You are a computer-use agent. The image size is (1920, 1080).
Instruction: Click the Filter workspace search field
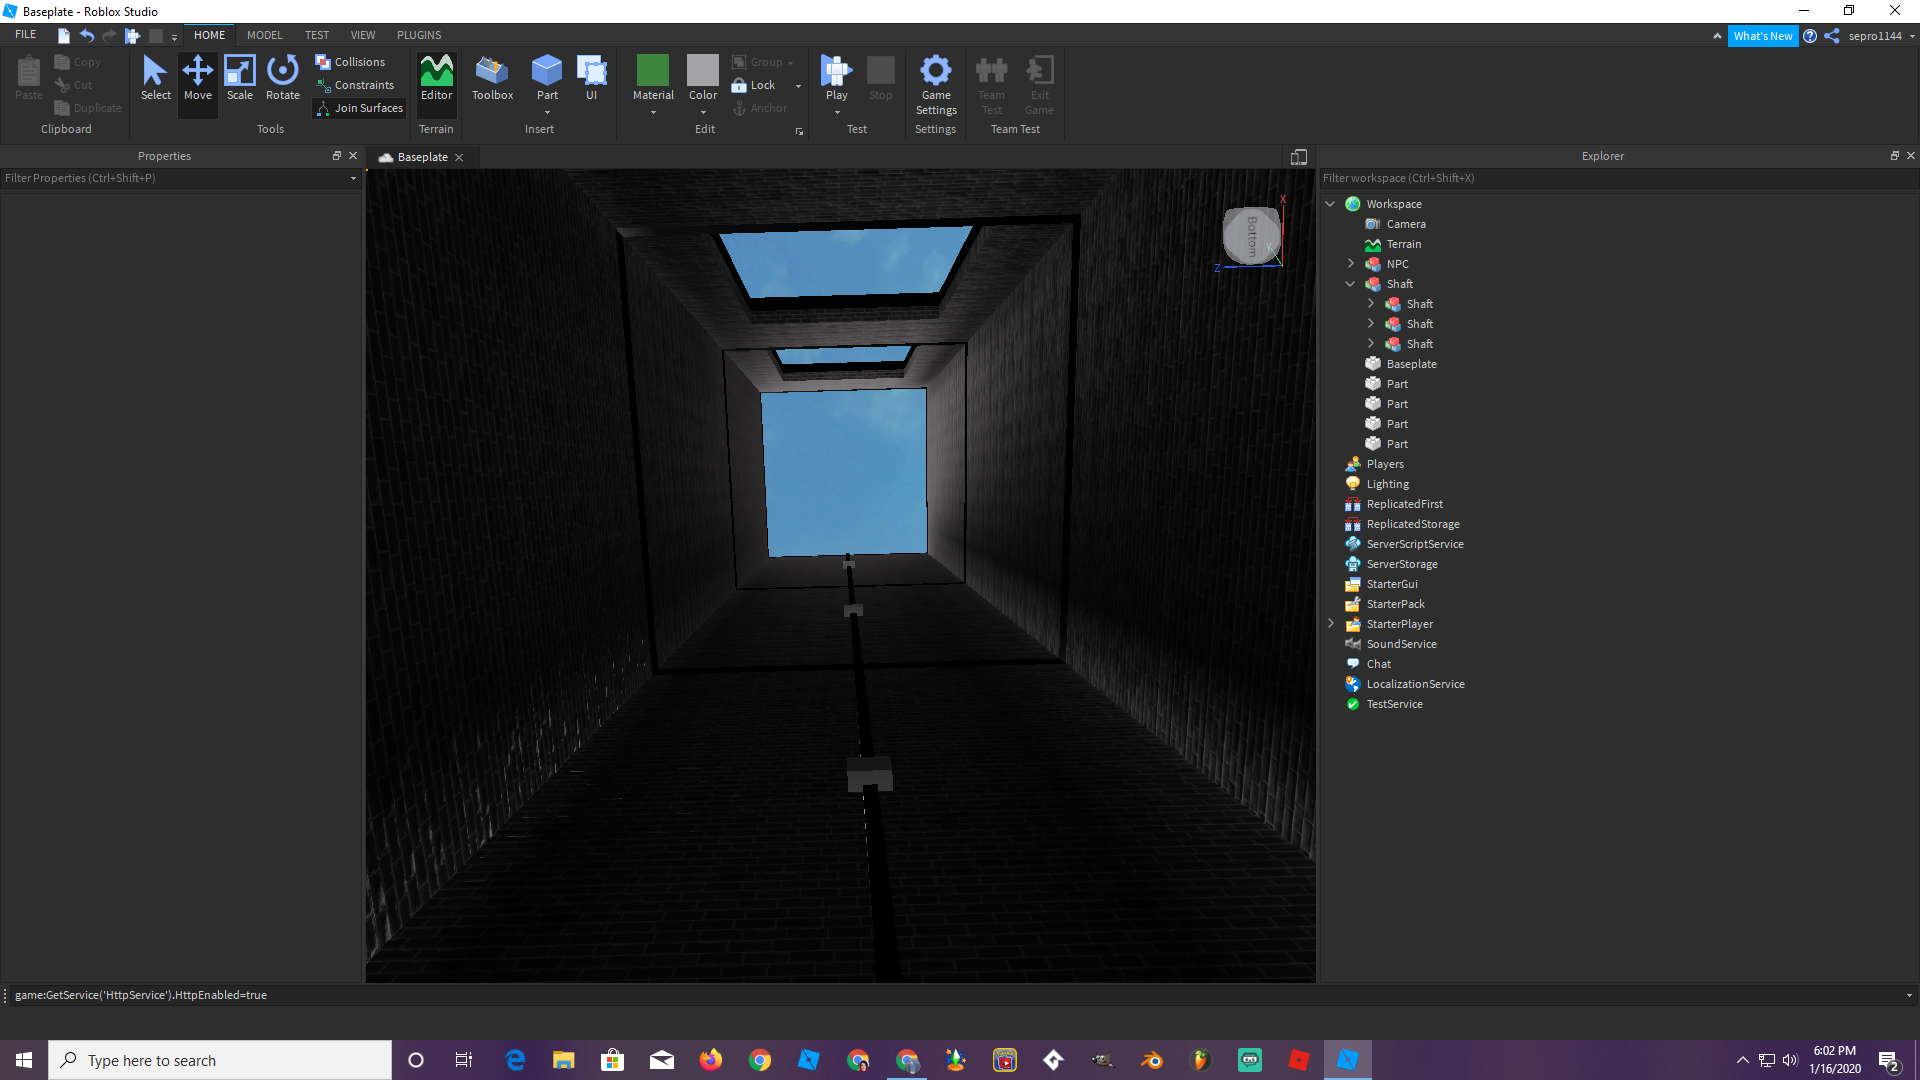pyautogui.click(x=1600, y=178)
